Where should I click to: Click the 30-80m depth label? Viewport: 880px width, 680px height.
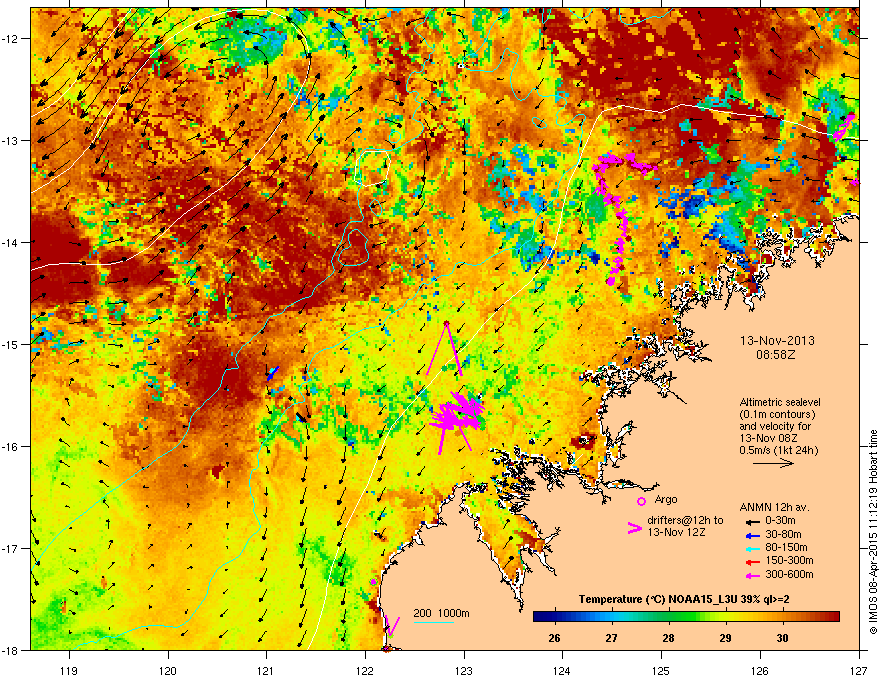pyautogui.click(x=783, y=534)
